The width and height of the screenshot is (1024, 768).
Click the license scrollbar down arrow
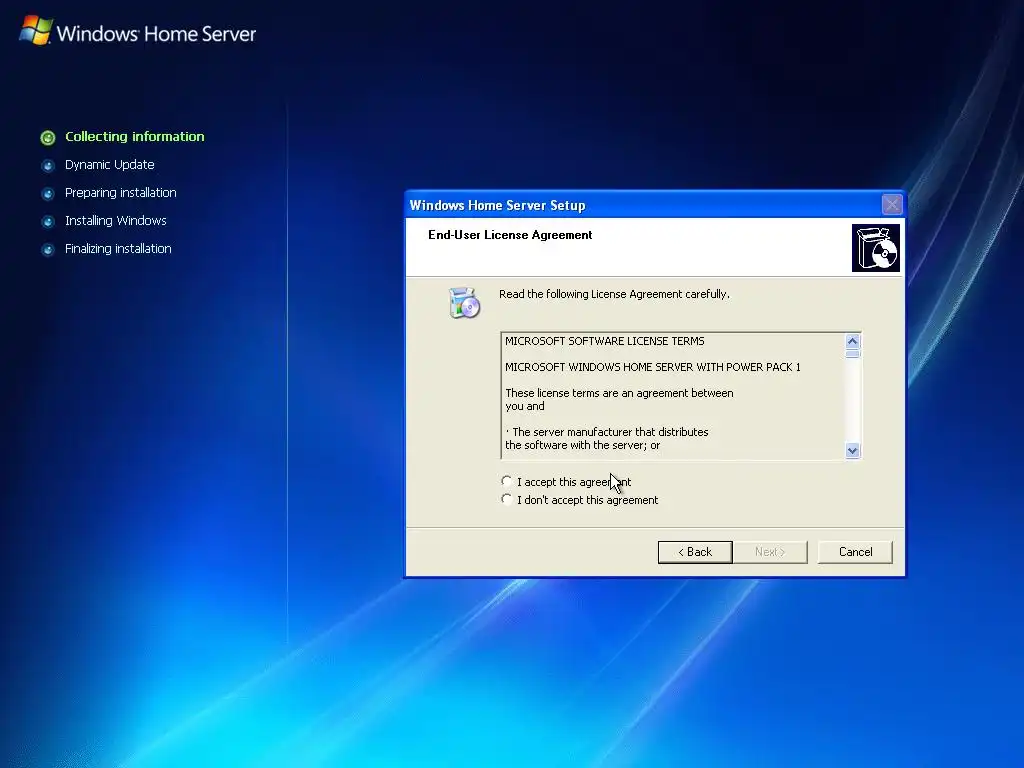point(852,451)
